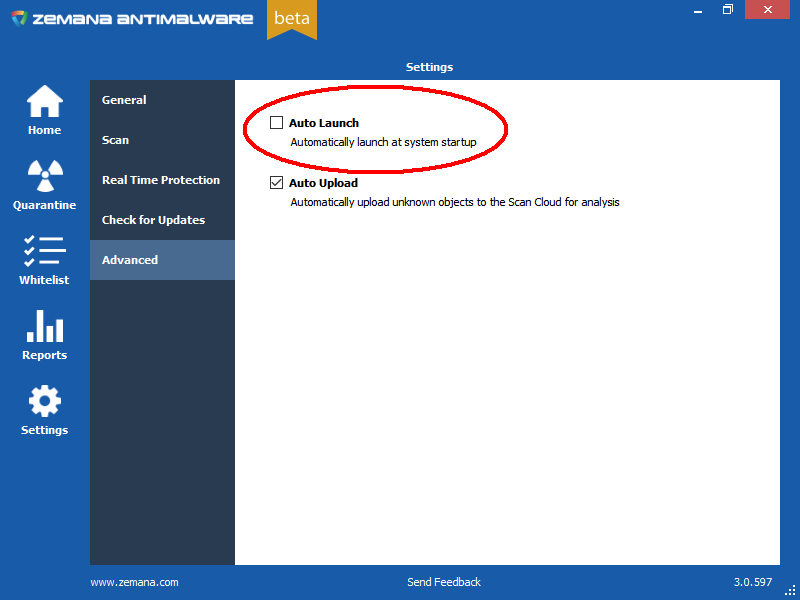The width and height of the screenshot is (800, 600).
Task: Open the Whitelist checklist icon
Action: 45,251
